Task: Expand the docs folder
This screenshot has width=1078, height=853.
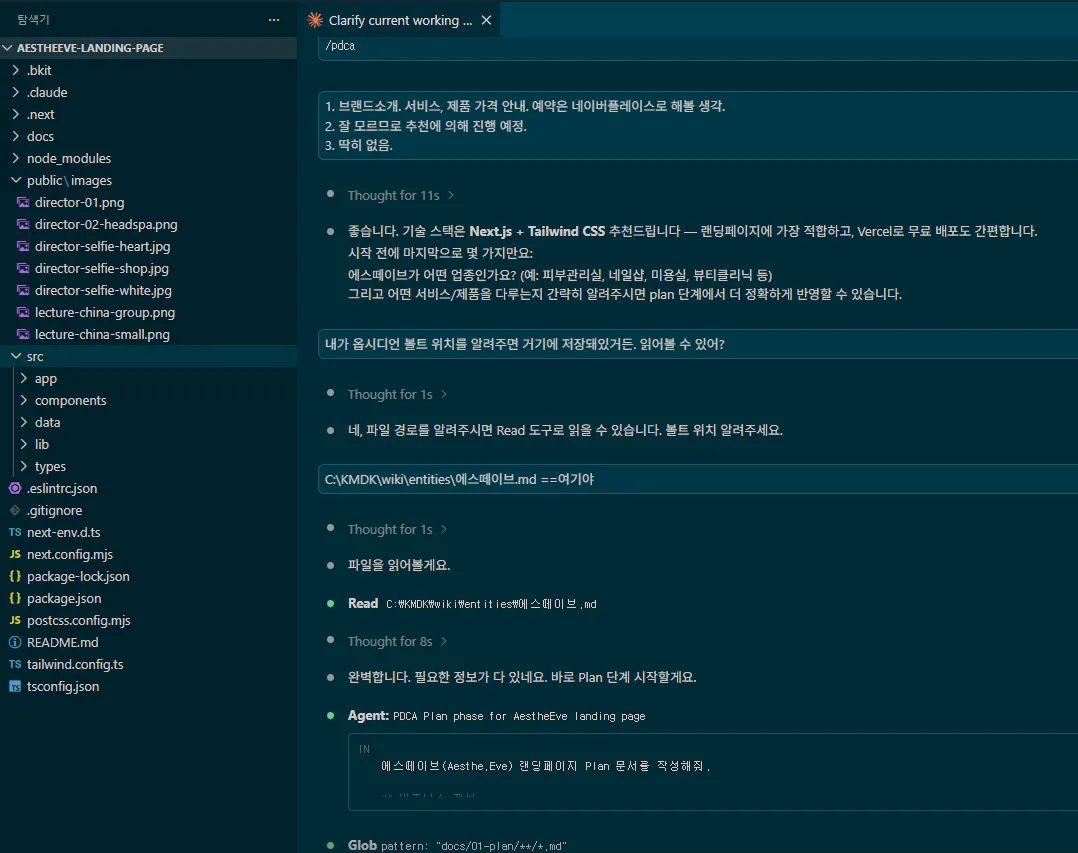Action: (x=16, y=136)
